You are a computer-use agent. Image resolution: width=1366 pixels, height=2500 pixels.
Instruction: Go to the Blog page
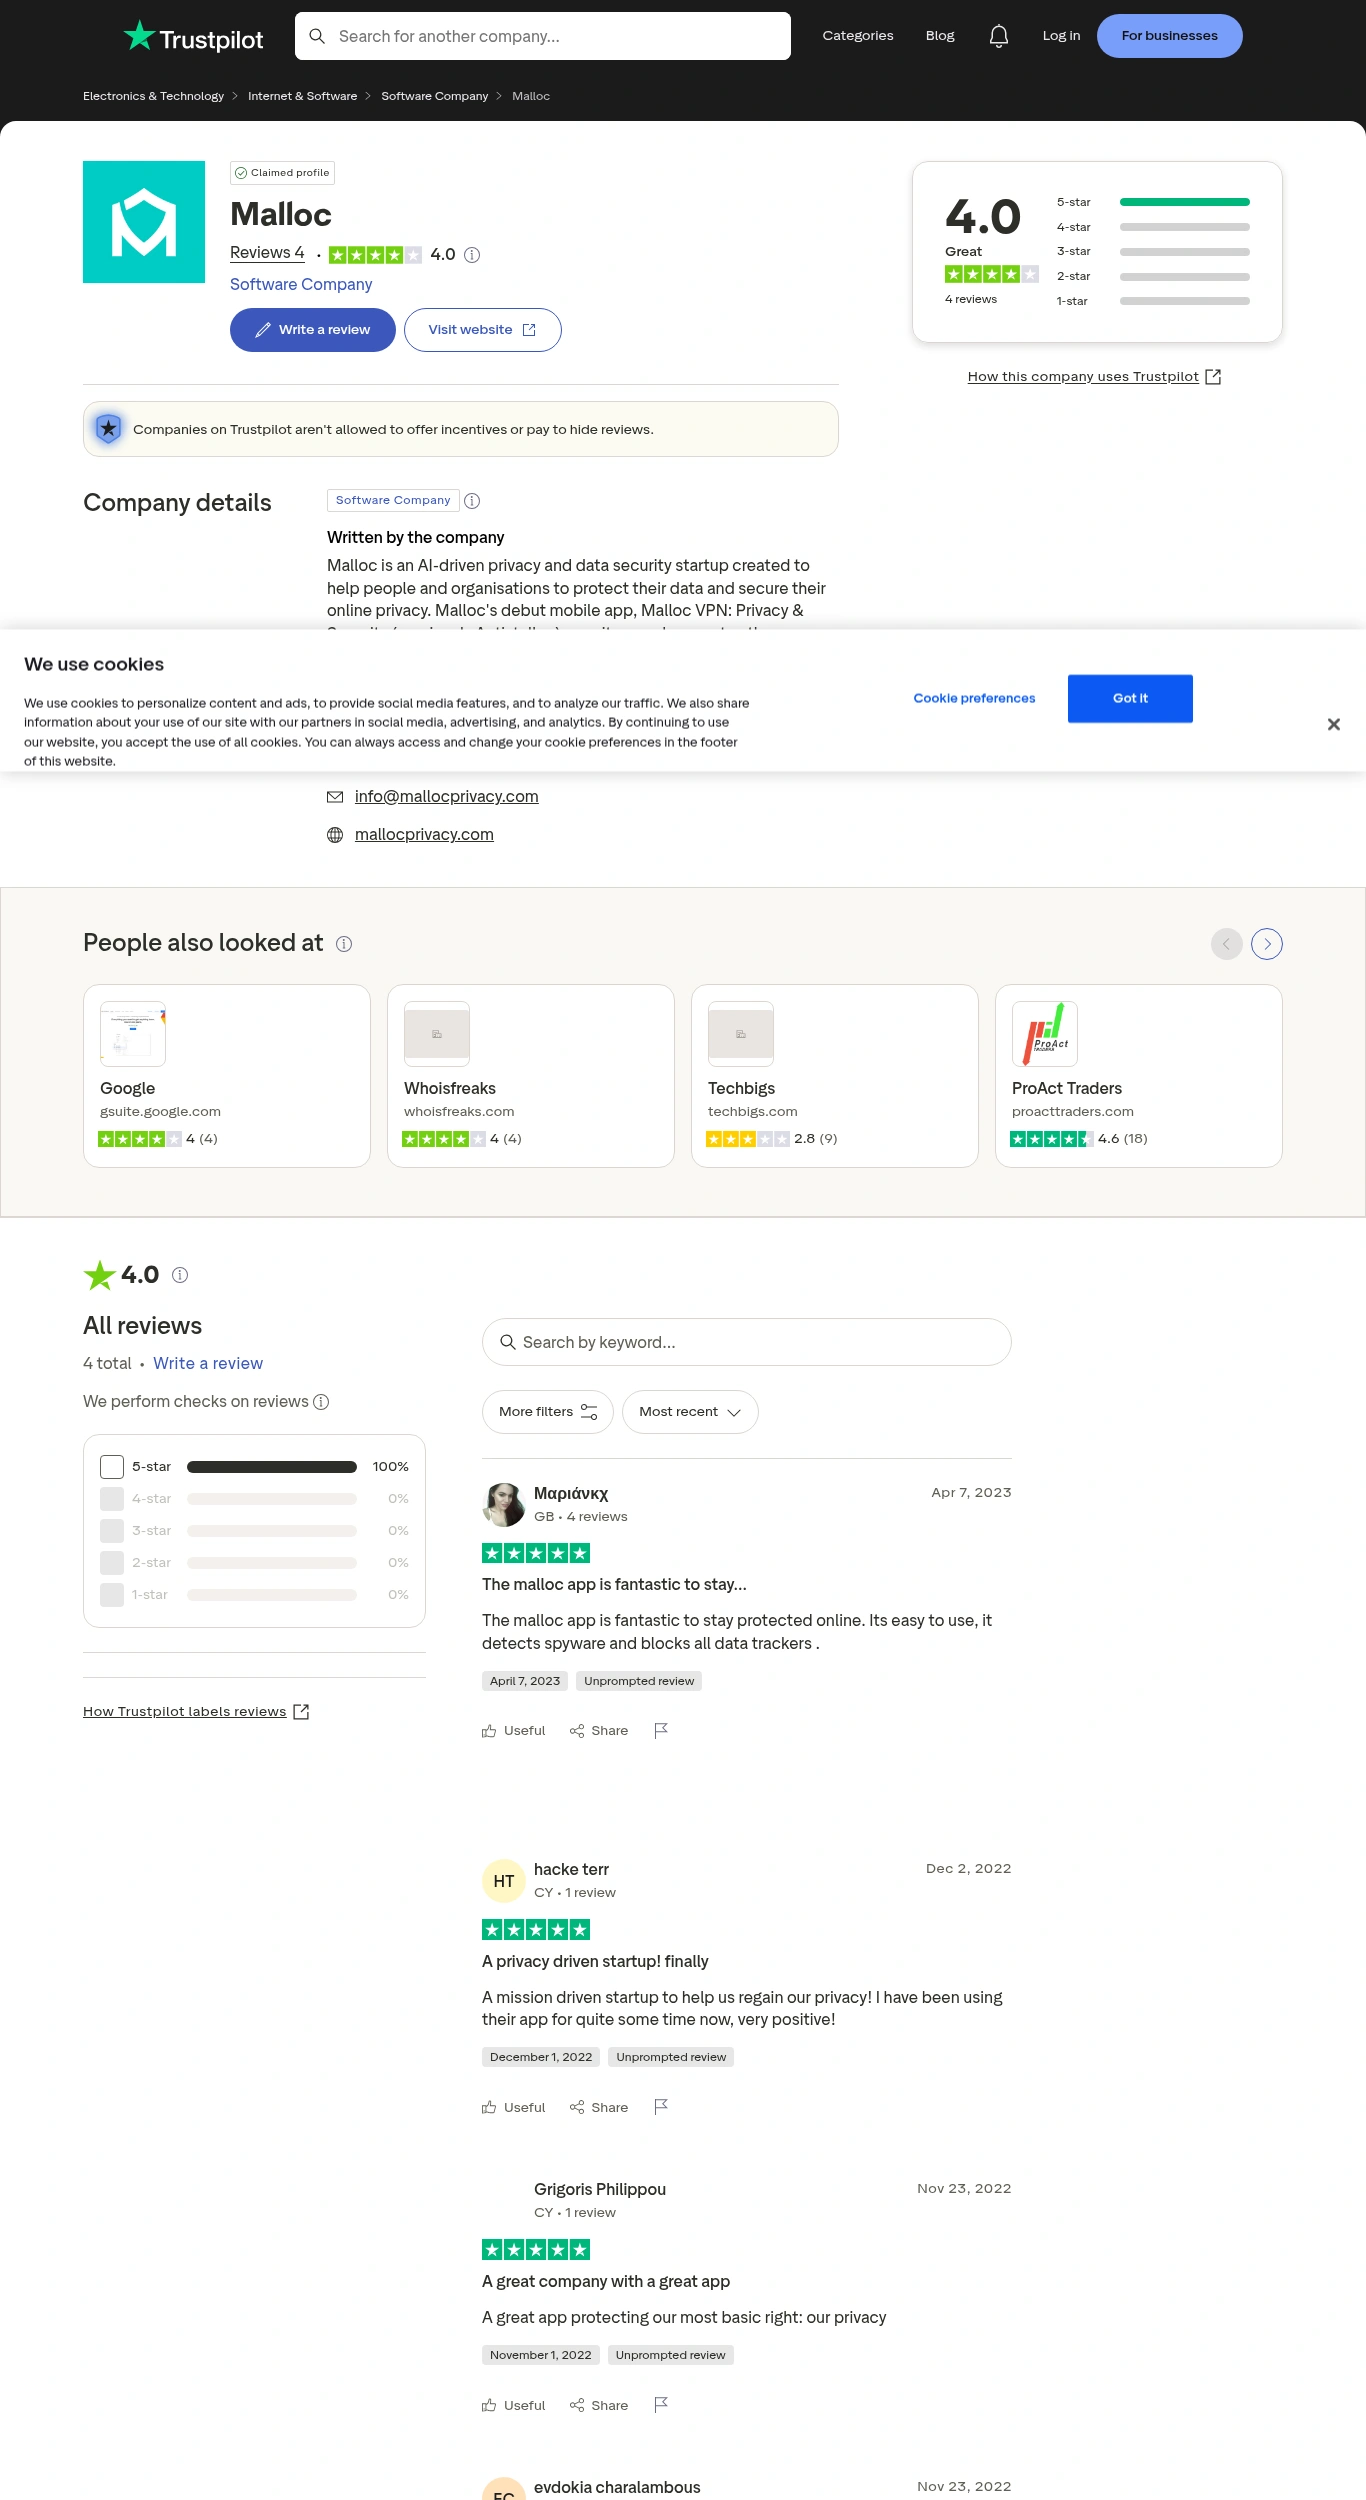click(x=940, y=36)
